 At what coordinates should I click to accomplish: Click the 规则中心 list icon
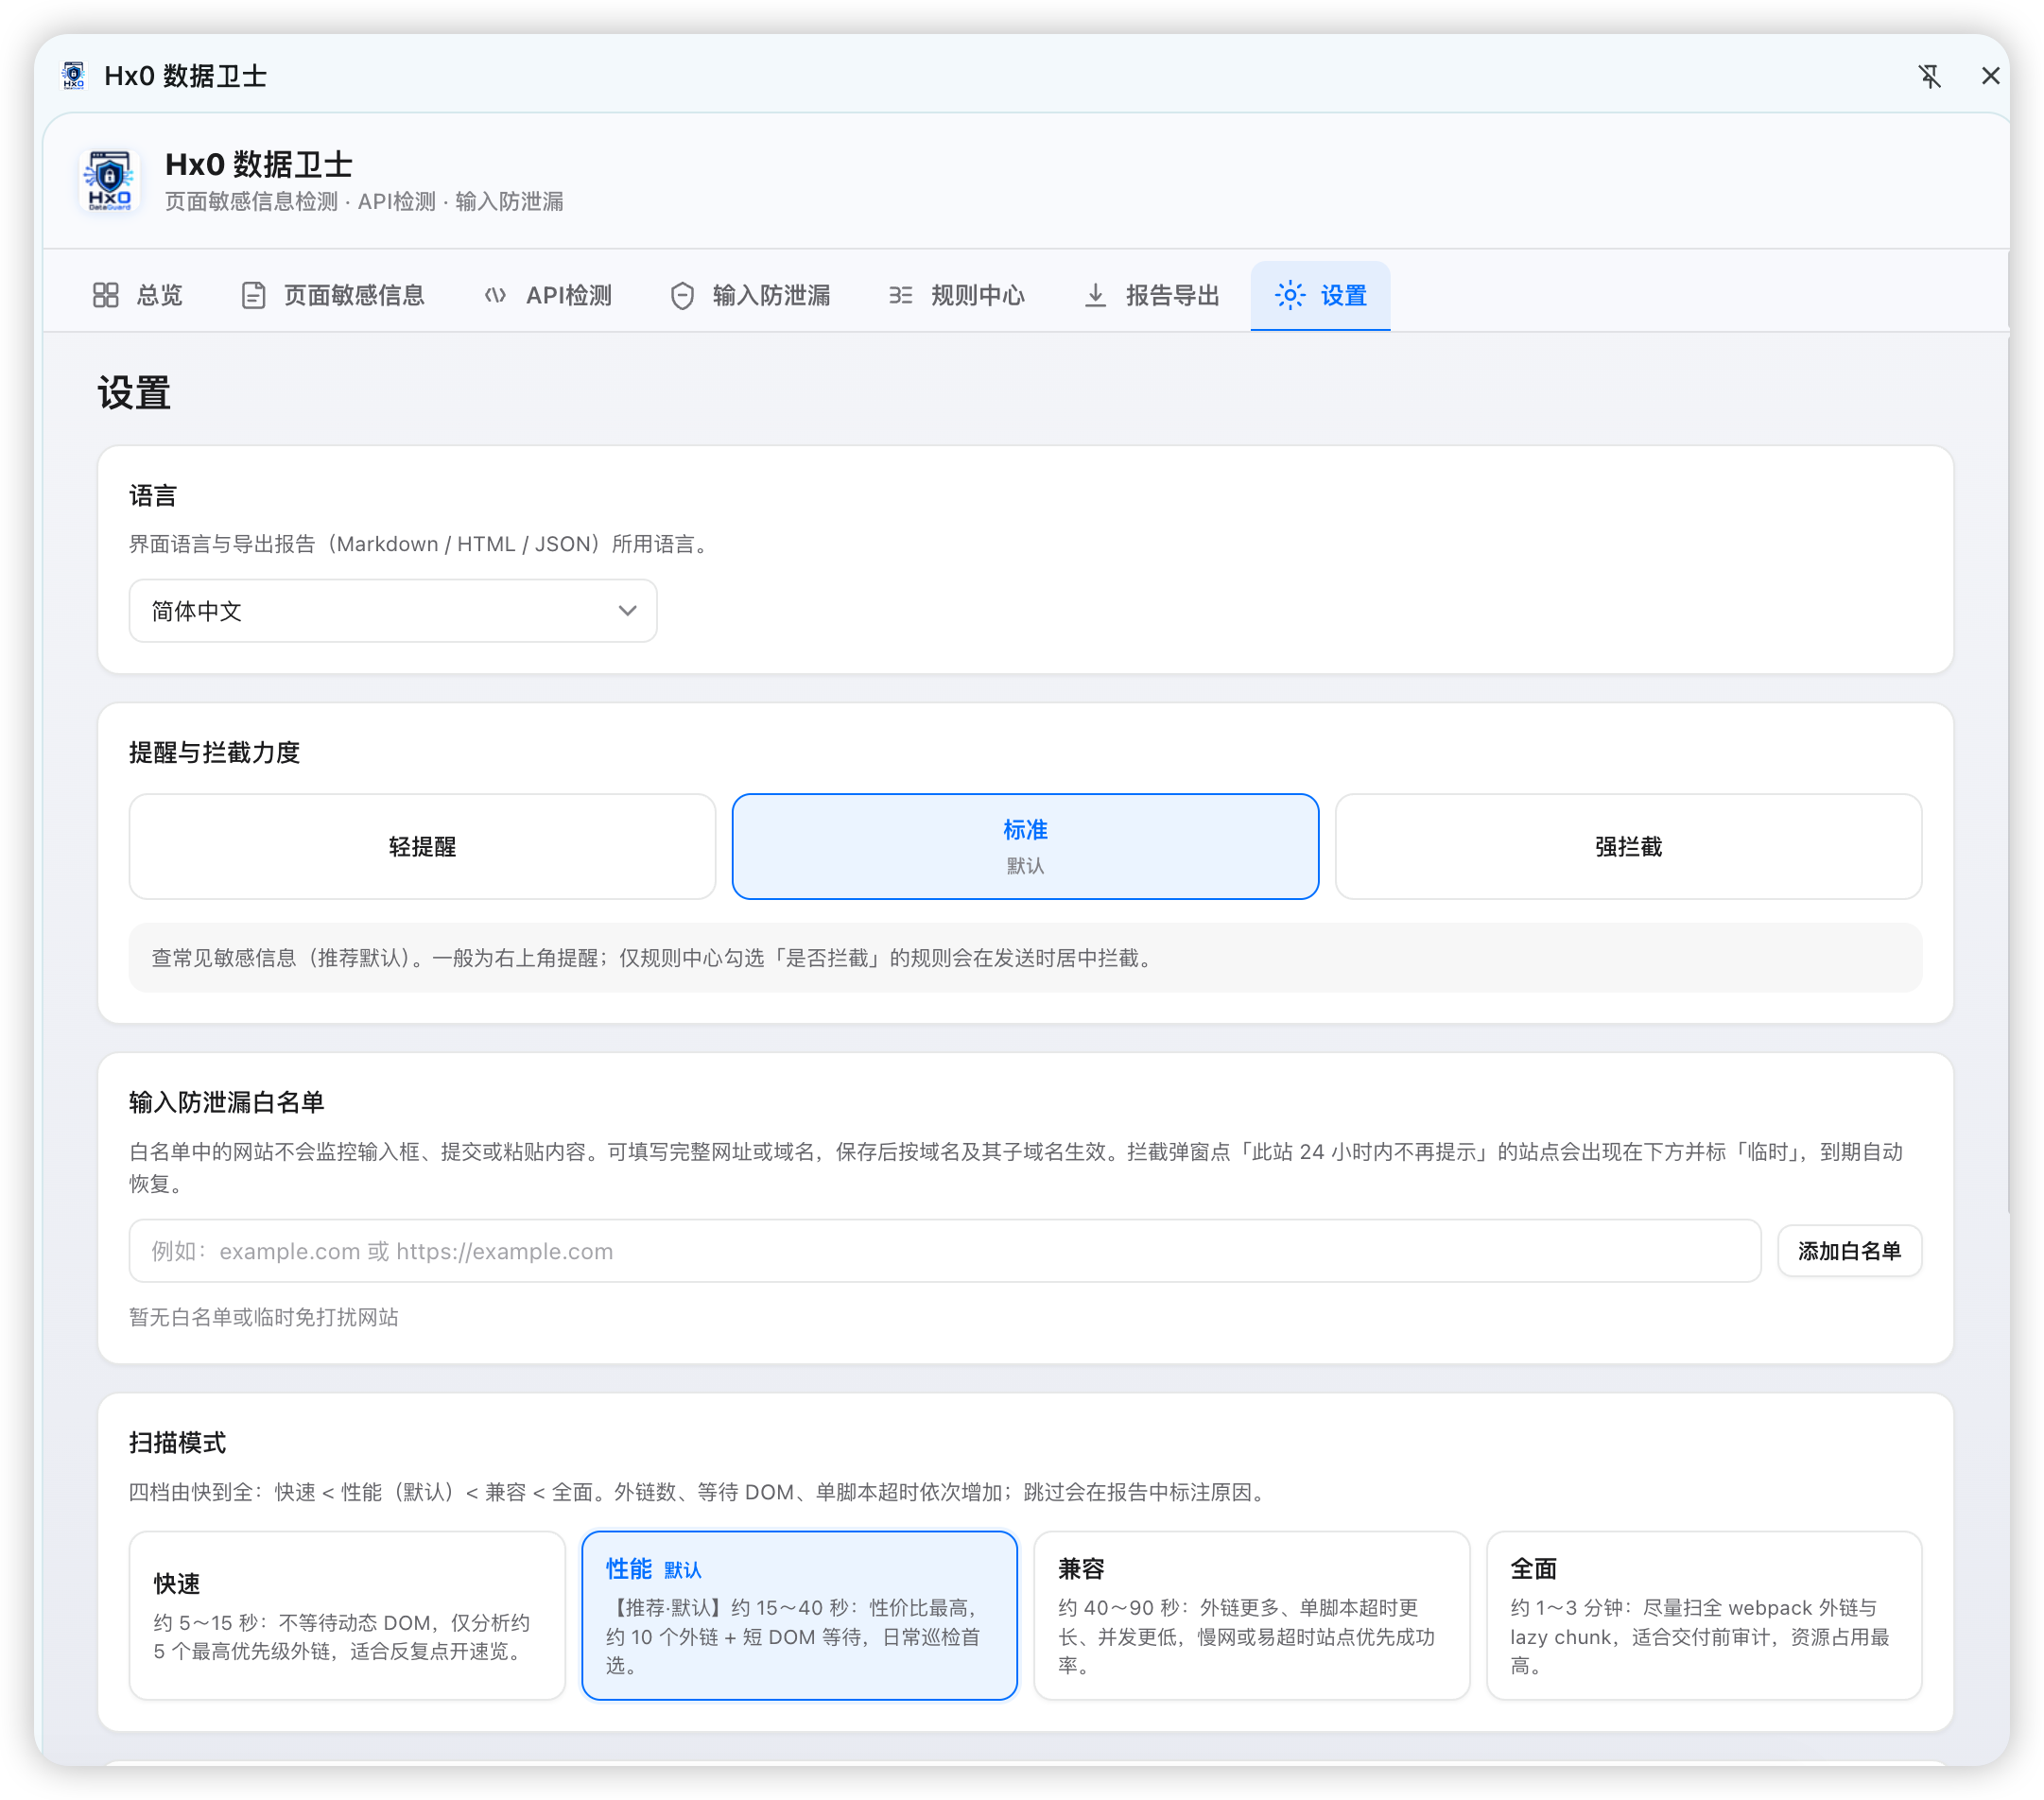[900, 295]
